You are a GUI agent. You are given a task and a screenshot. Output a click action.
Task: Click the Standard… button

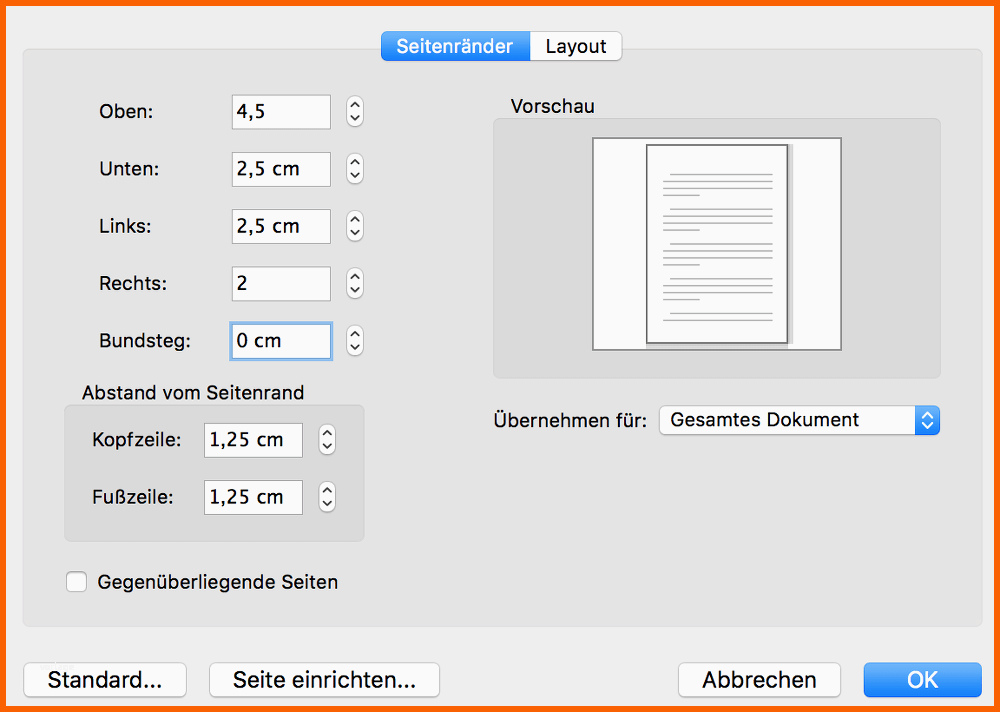[105, 680]
